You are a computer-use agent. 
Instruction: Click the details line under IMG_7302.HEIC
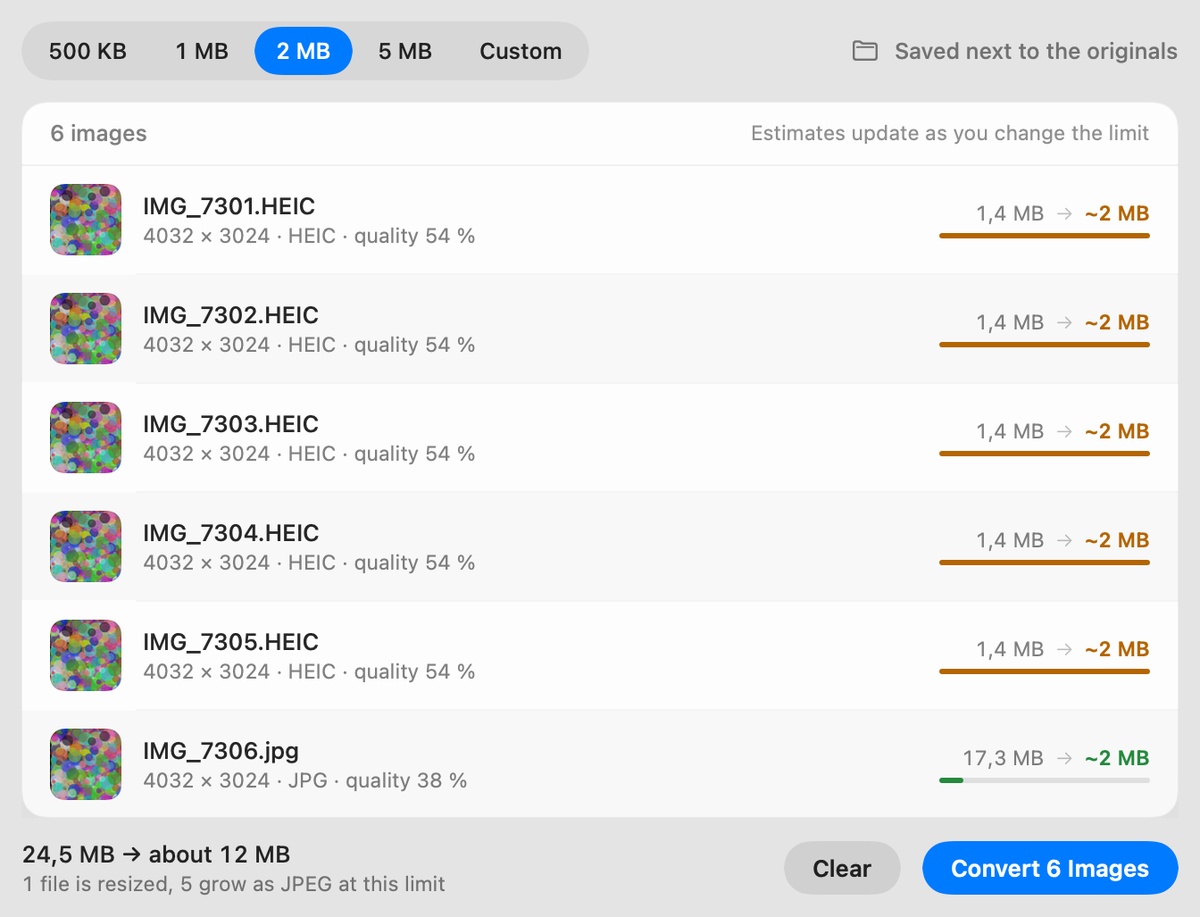309,345
